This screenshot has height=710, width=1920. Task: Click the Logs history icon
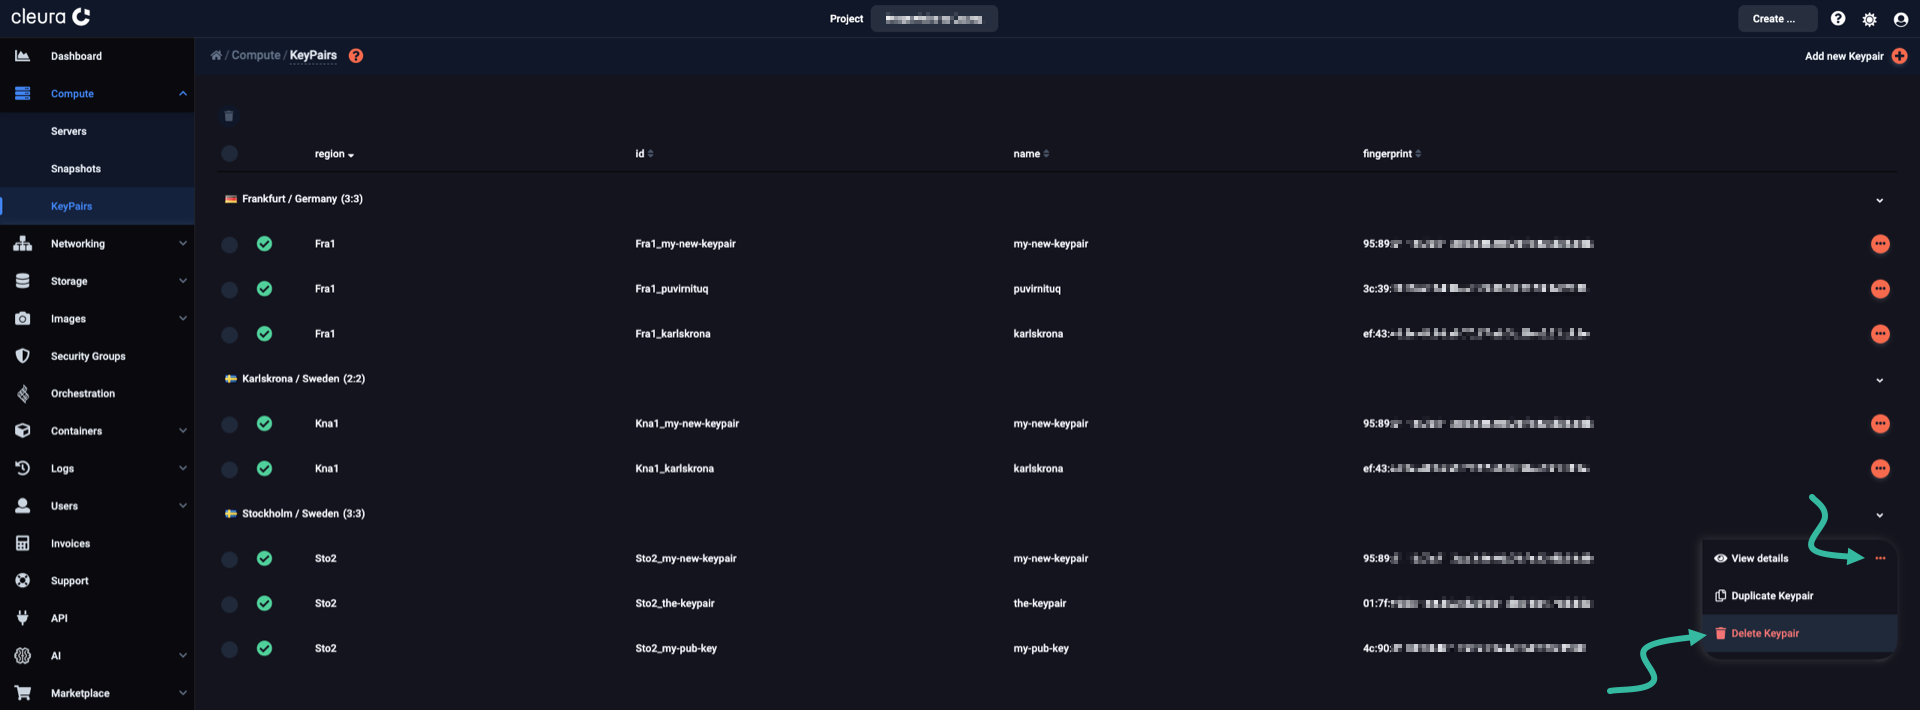click(22, 468)
